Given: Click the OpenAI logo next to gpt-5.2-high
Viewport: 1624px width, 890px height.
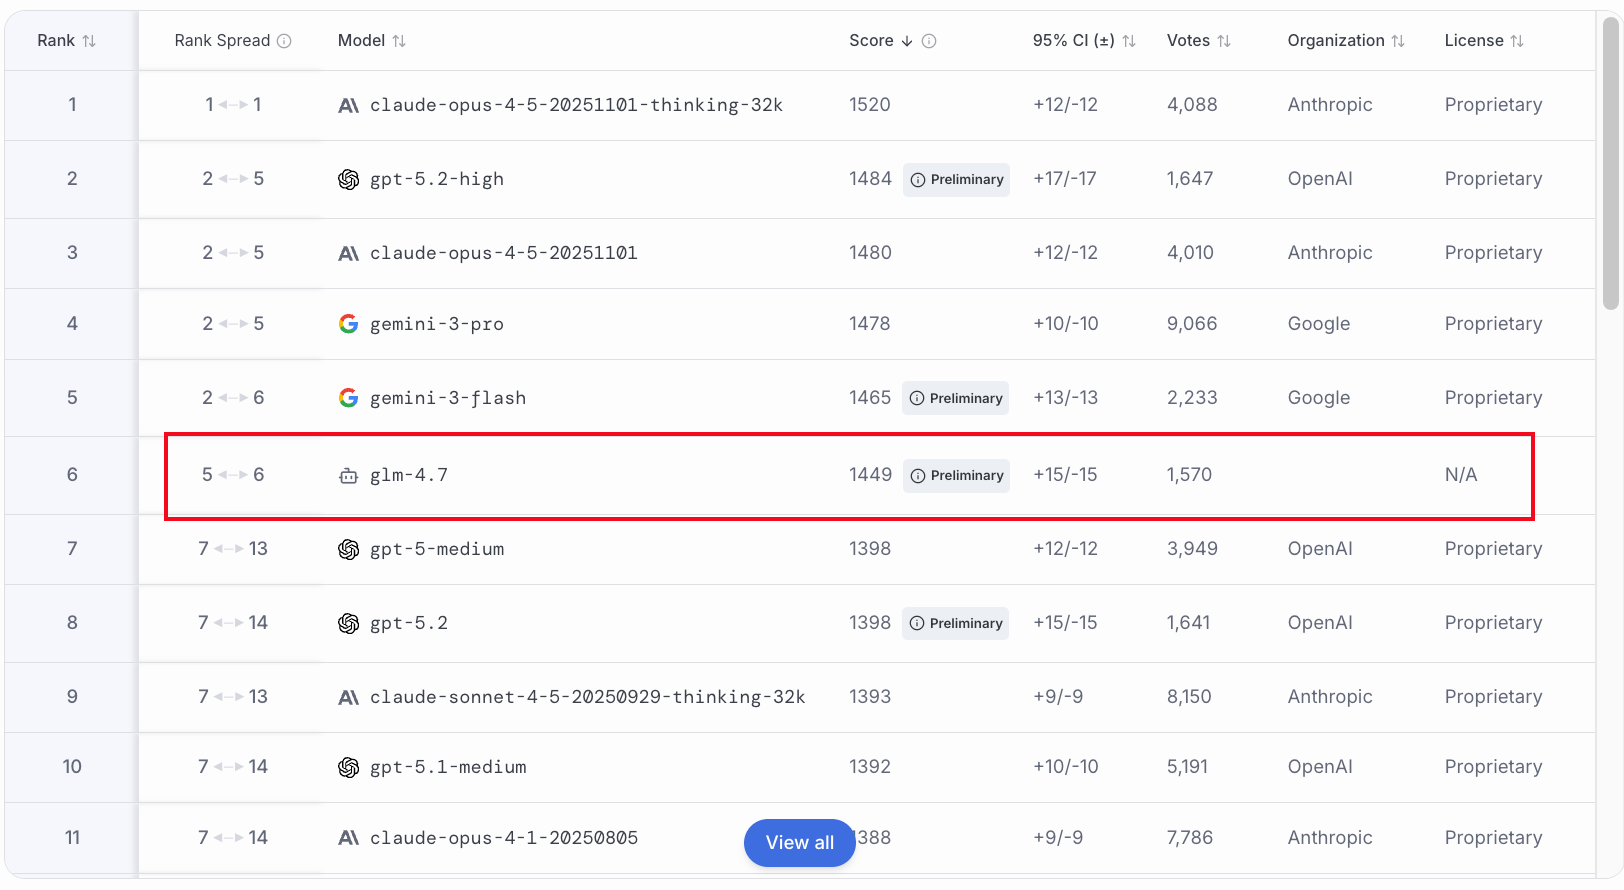Looking at the screenshot, I should point(348,179).
